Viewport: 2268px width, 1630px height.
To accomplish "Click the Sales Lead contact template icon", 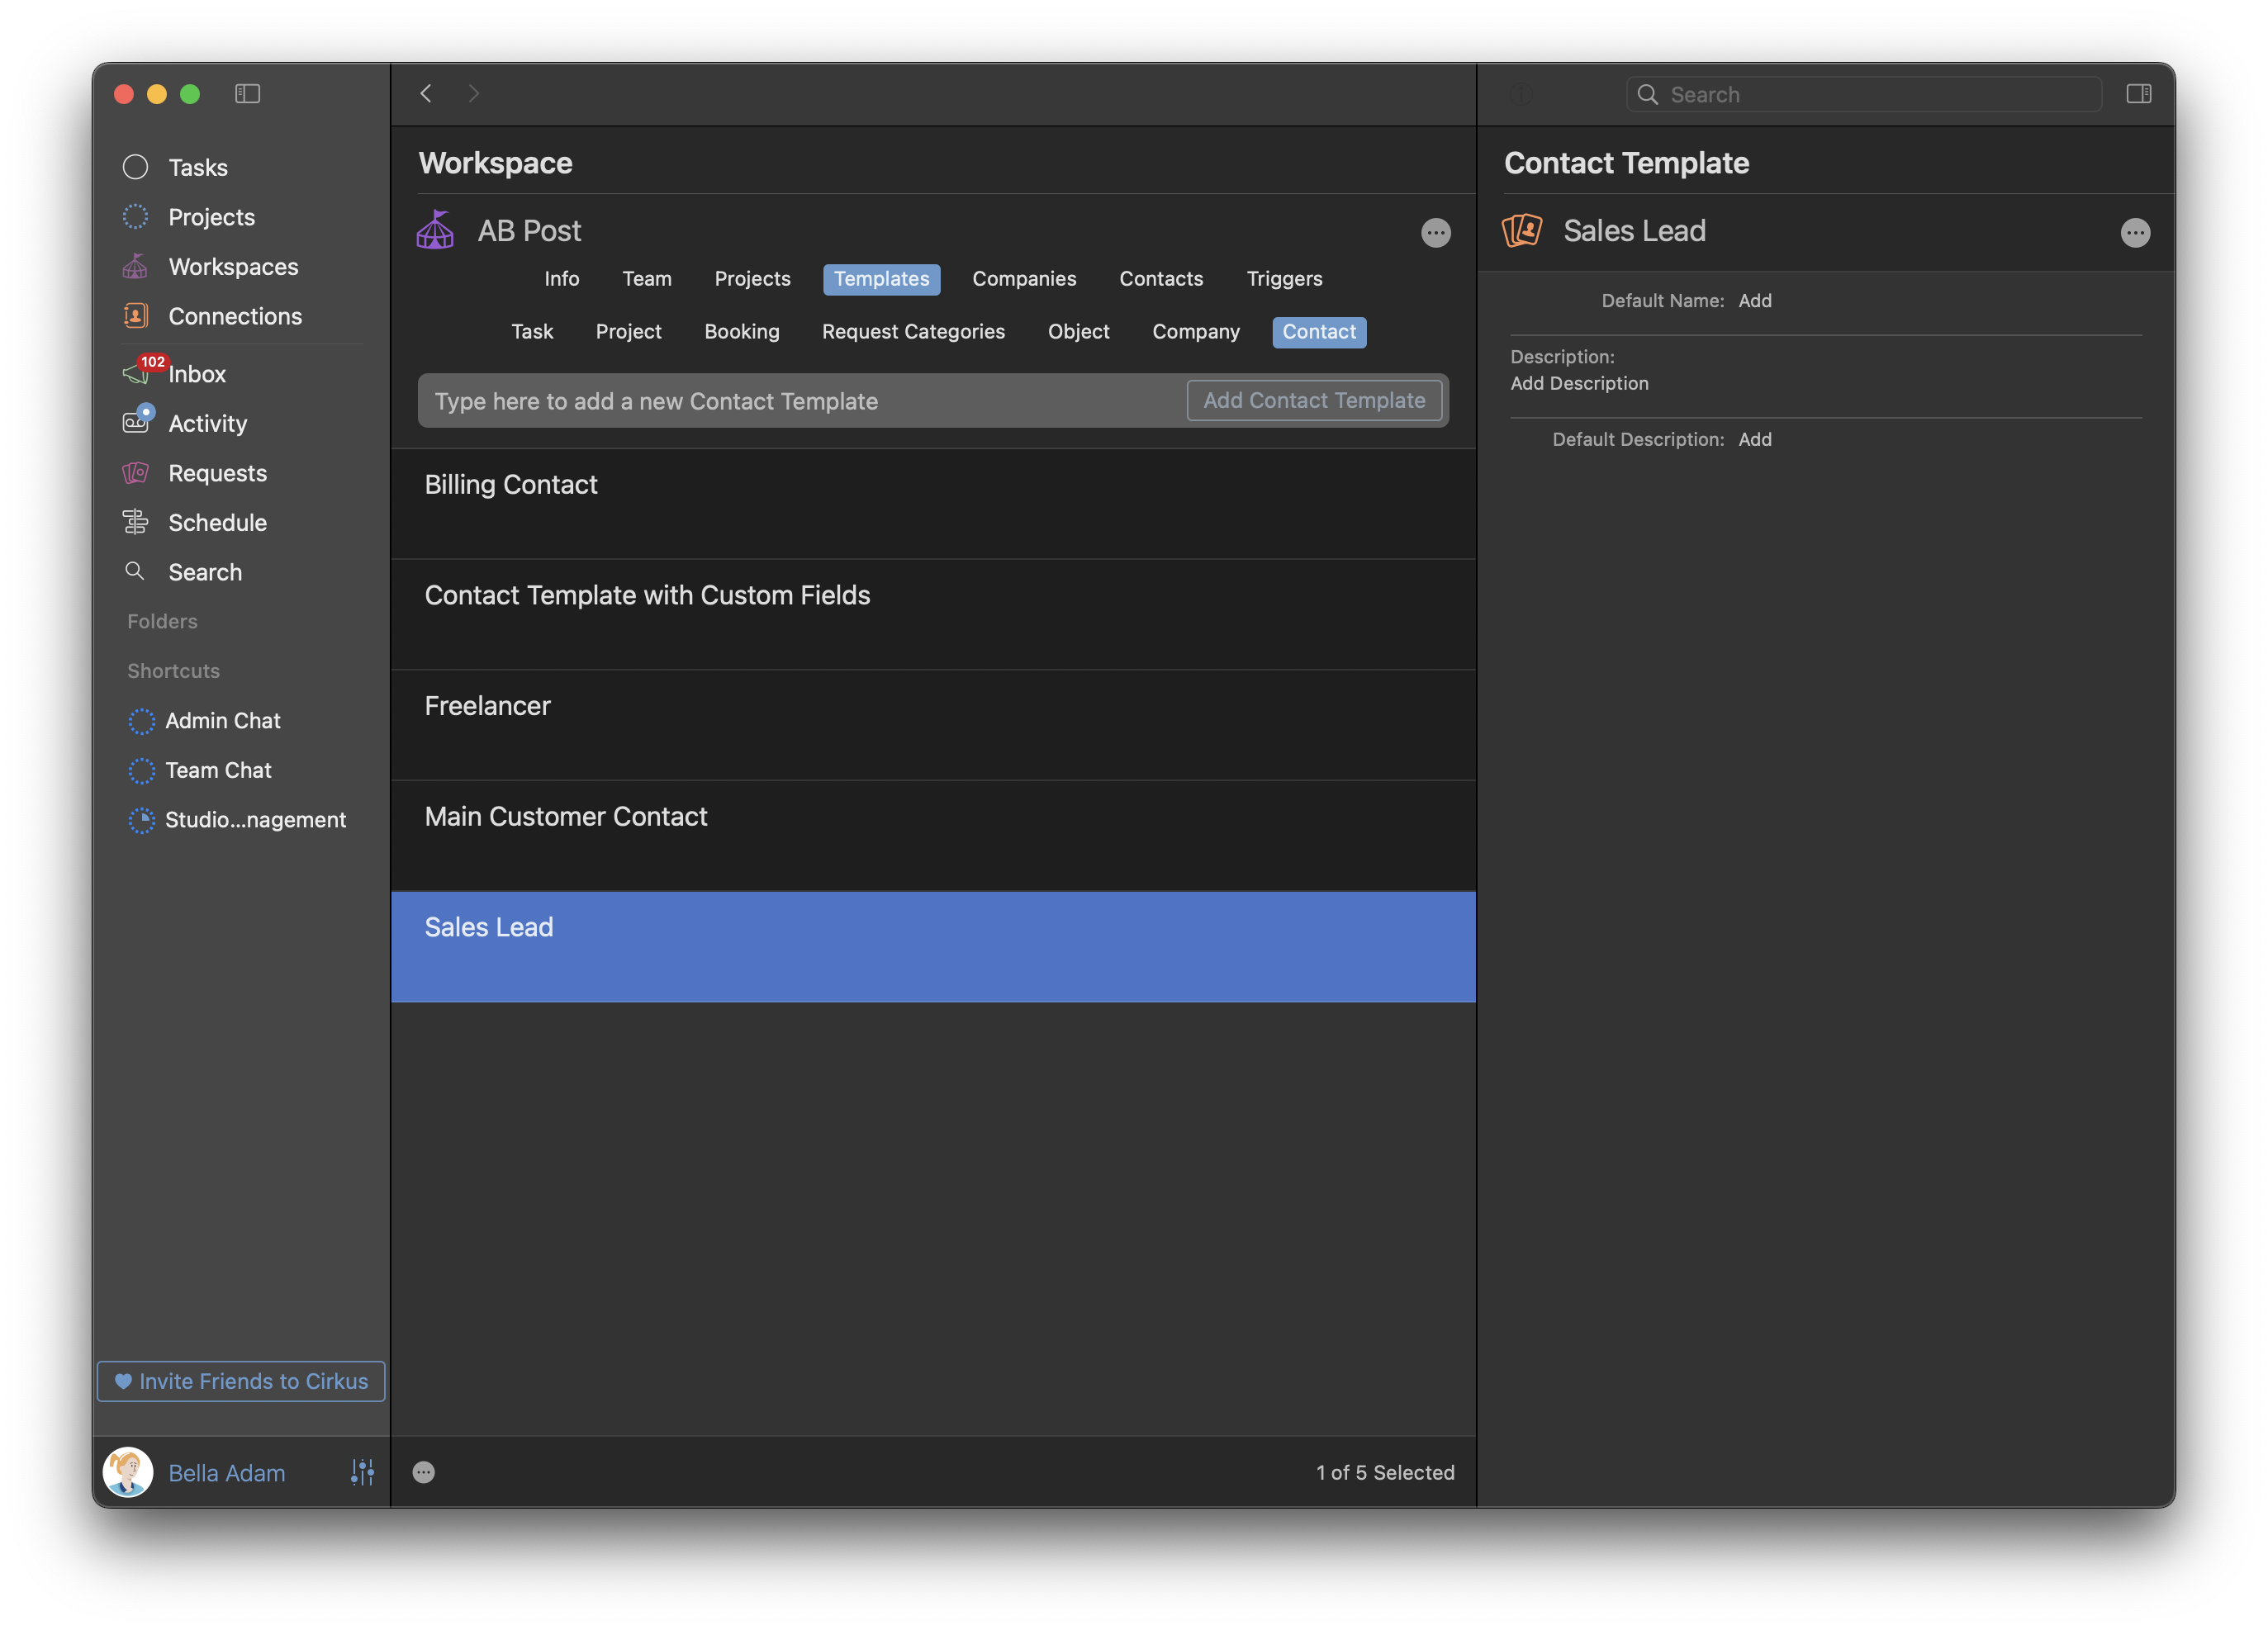I will click(x=1522, y=231).
